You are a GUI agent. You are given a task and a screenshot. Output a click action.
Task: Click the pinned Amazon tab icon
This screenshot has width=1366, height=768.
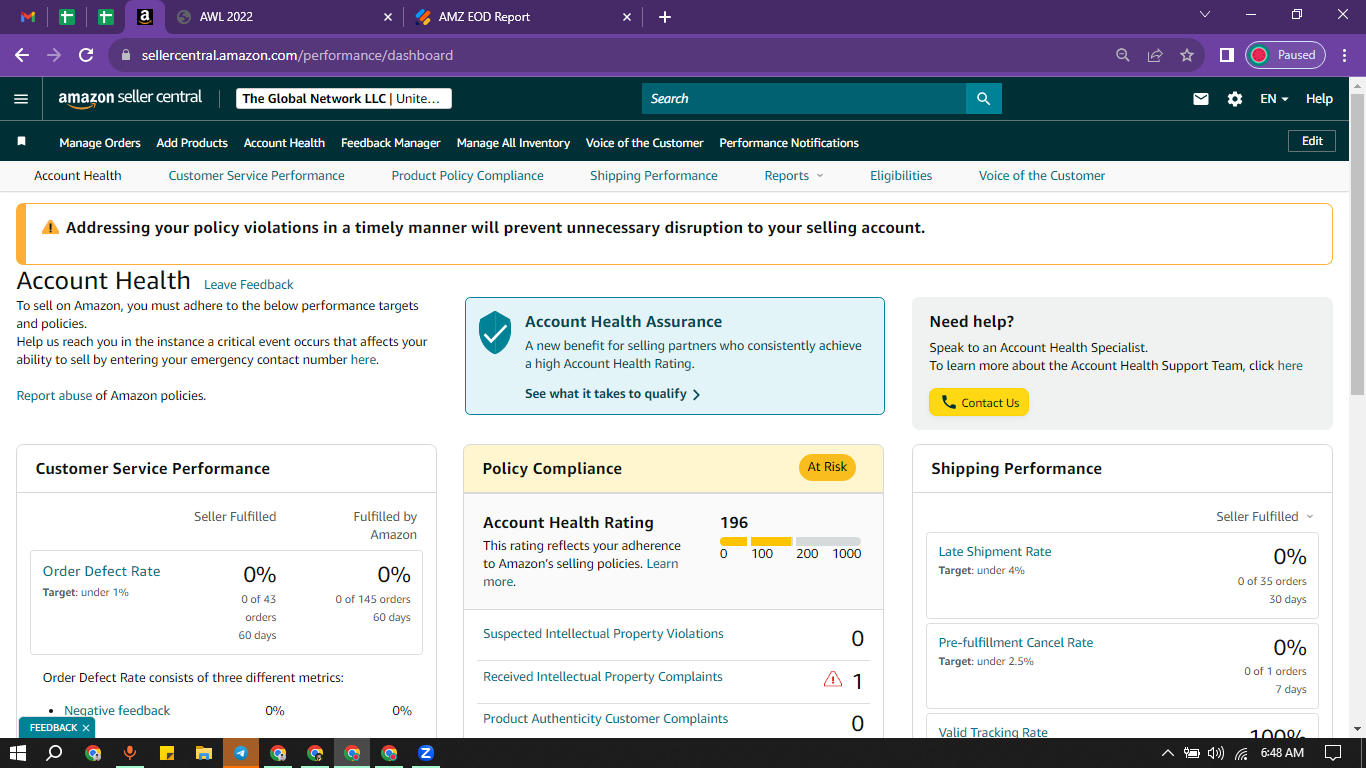point(145,17)
